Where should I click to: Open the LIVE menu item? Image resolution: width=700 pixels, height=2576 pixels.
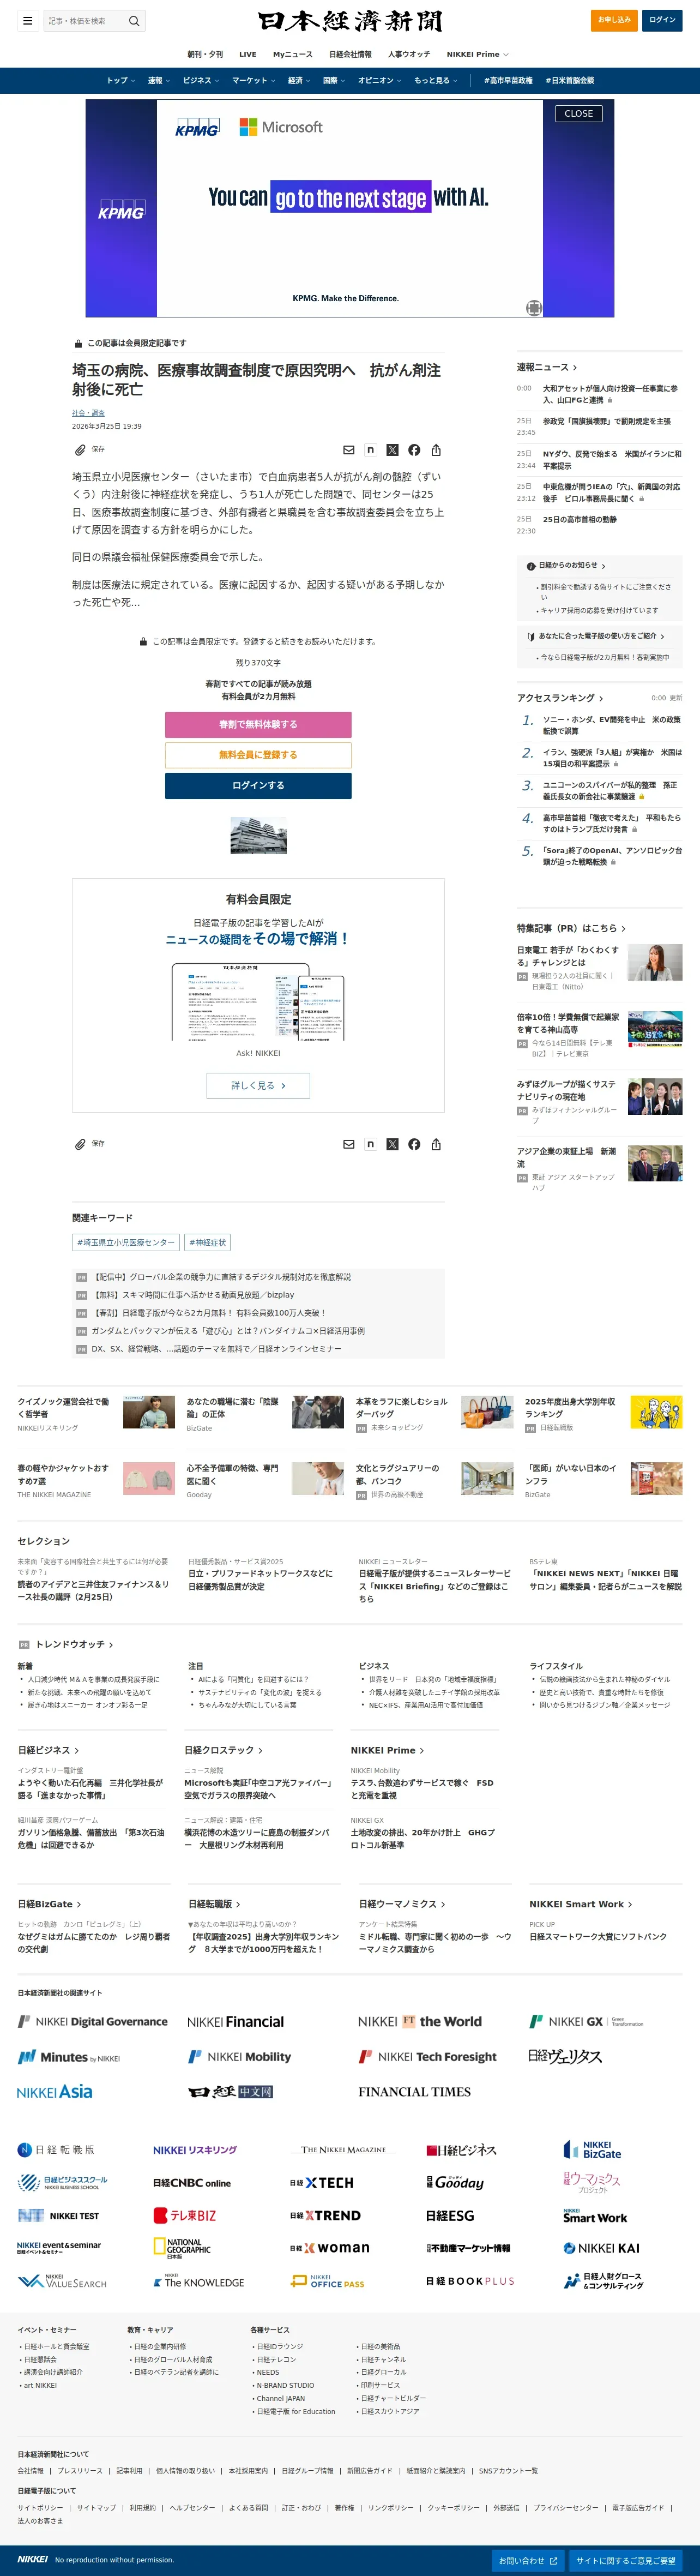[x=248, y=54]
